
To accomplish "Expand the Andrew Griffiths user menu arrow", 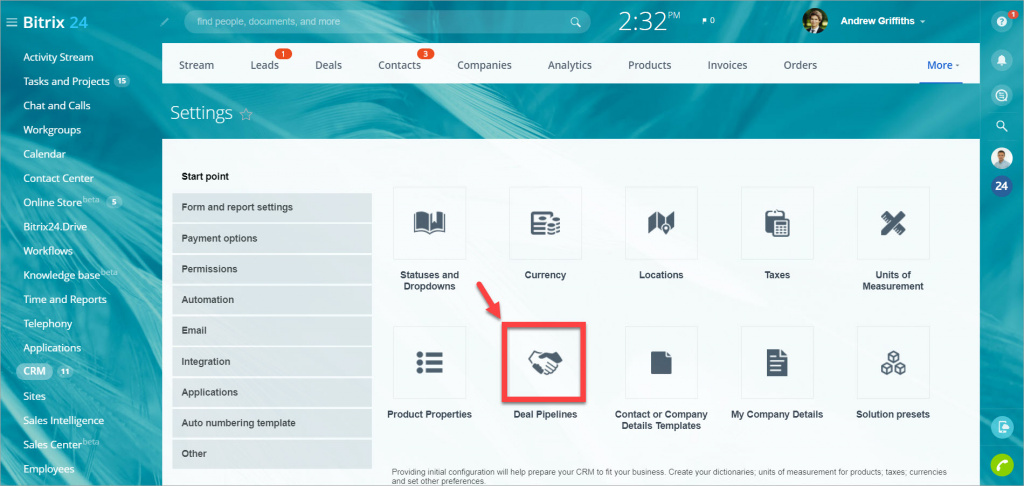I will [x=922, y=22].
